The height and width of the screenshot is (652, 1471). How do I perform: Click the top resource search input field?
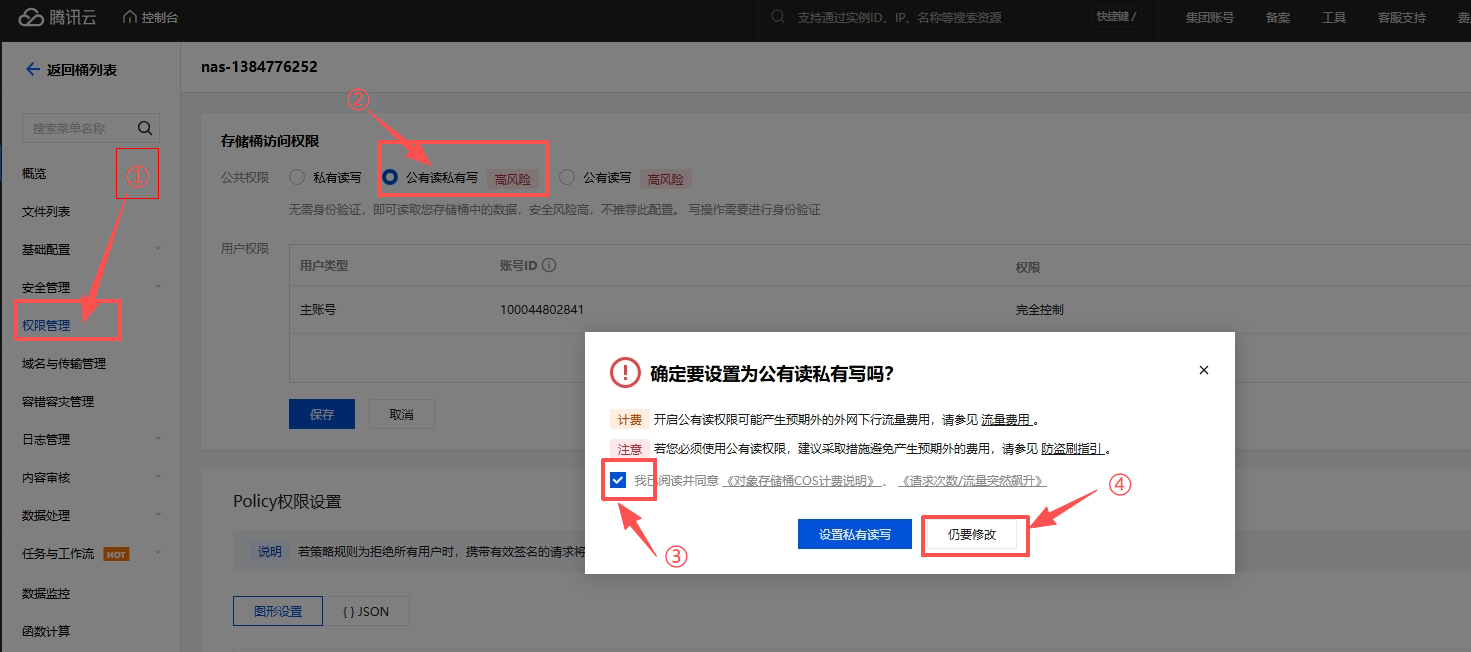pyautogui.click(x=930, y=18)
